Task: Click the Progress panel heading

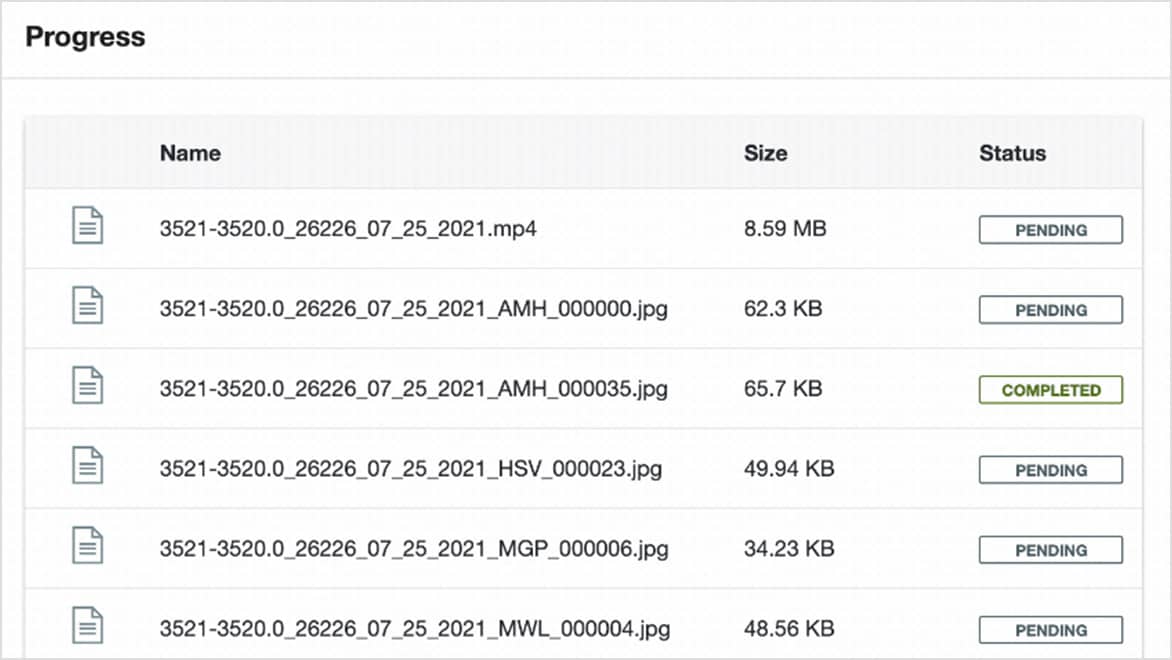Action: [x=85, y=37]
